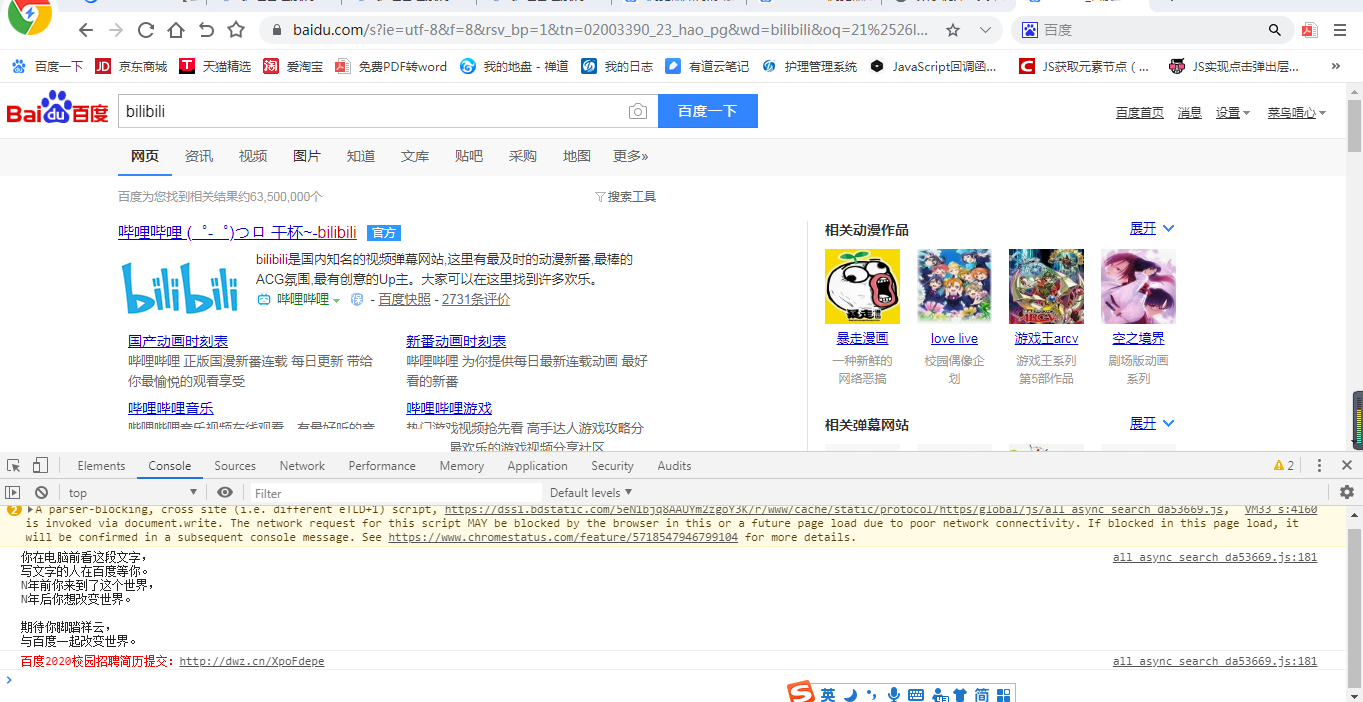1363x702 pixels.
Task: Clear the console with the ban icon
Action: click(41, 493)
